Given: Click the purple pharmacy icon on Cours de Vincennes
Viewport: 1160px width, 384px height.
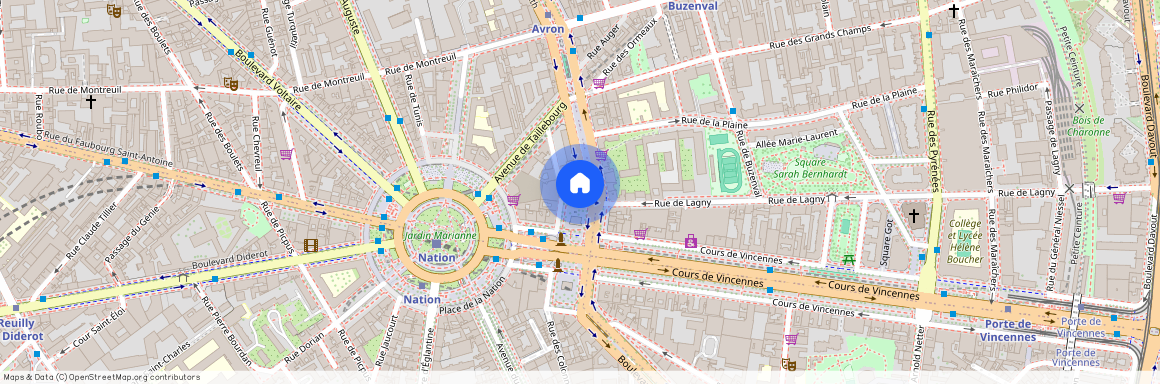Looking at the screenshot, I should click(x=690, y=240).
